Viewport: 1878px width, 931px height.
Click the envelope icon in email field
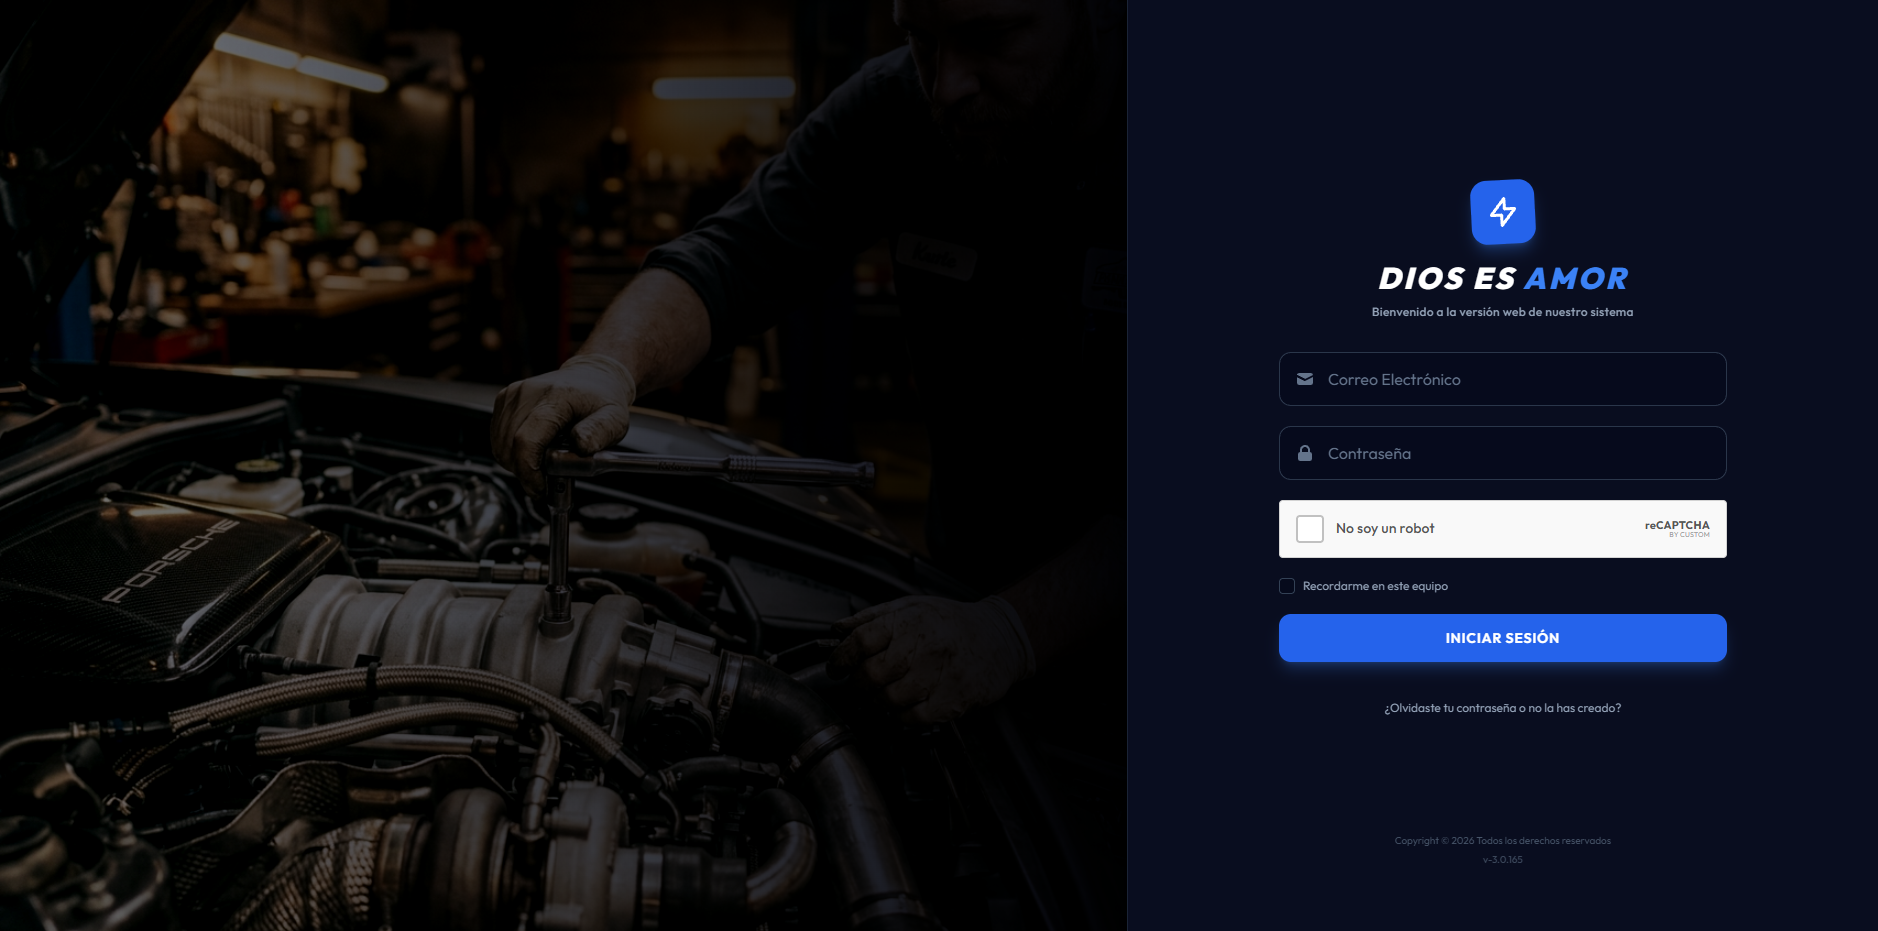pyautogui.click(x=1305, y=379)
